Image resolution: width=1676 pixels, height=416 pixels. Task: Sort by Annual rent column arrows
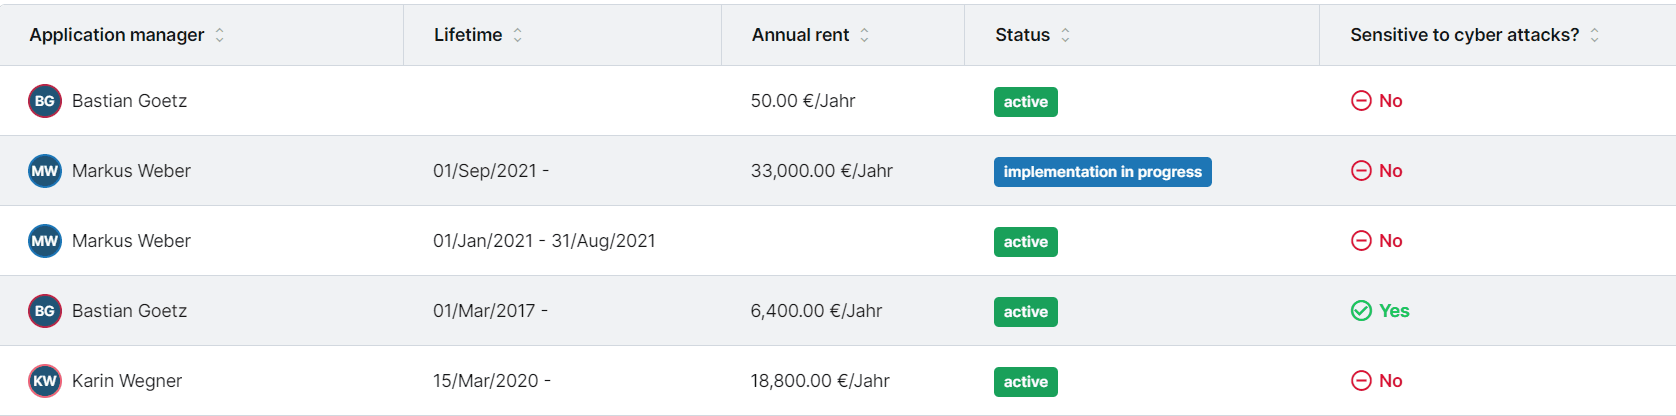[865, 35]
